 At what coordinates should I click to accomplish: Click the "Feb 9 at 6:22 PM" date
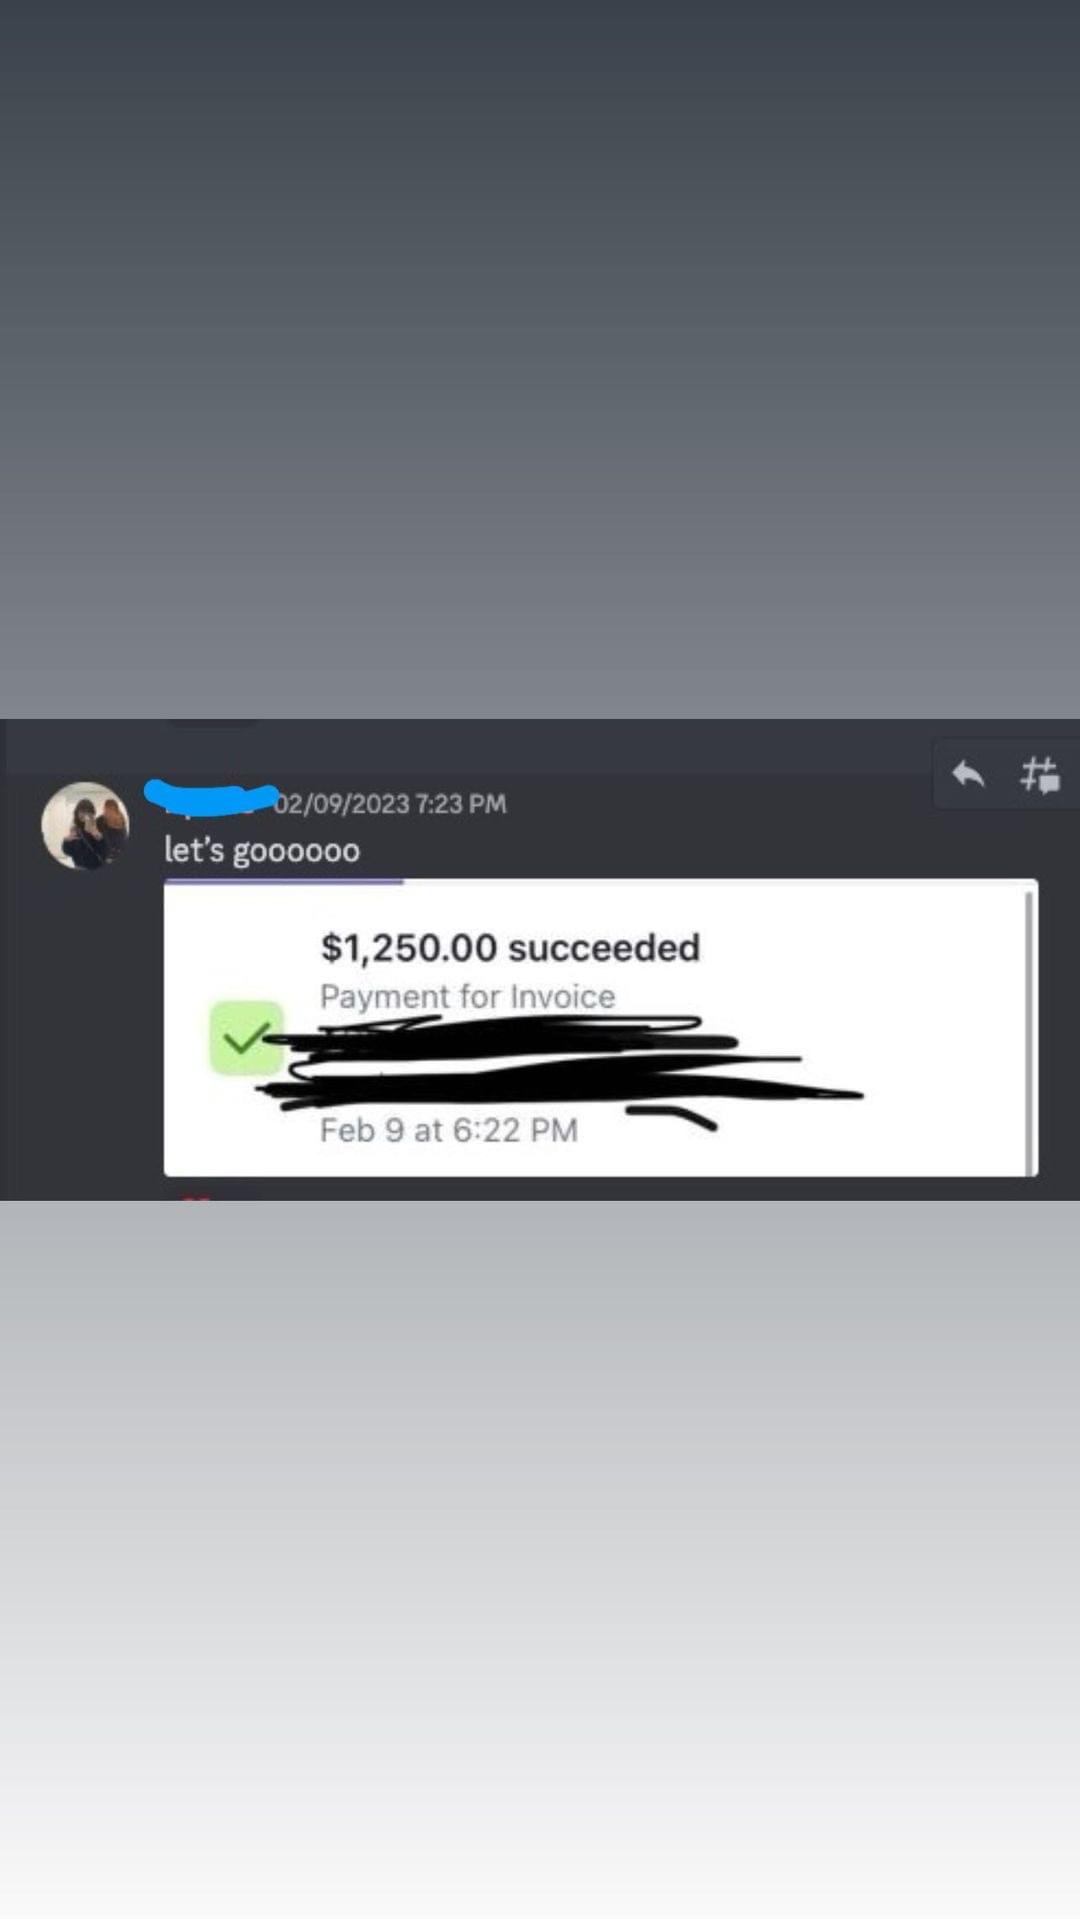(449, 1130)
